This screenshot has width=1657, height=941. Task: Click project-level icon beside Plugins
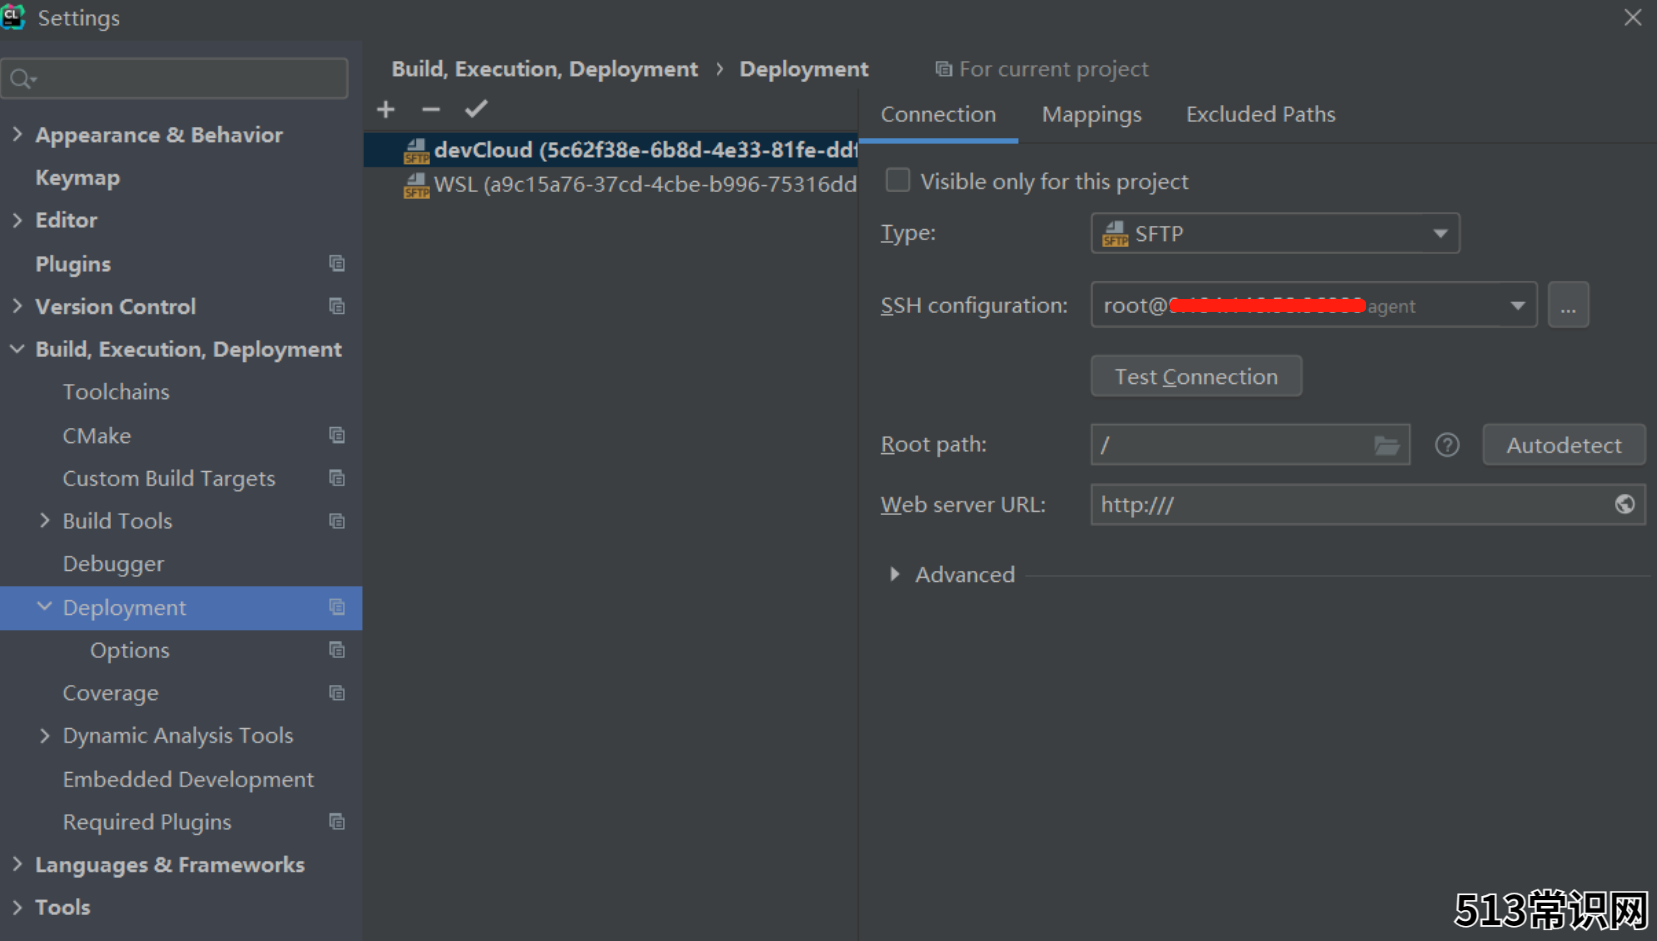pos(337,263)
